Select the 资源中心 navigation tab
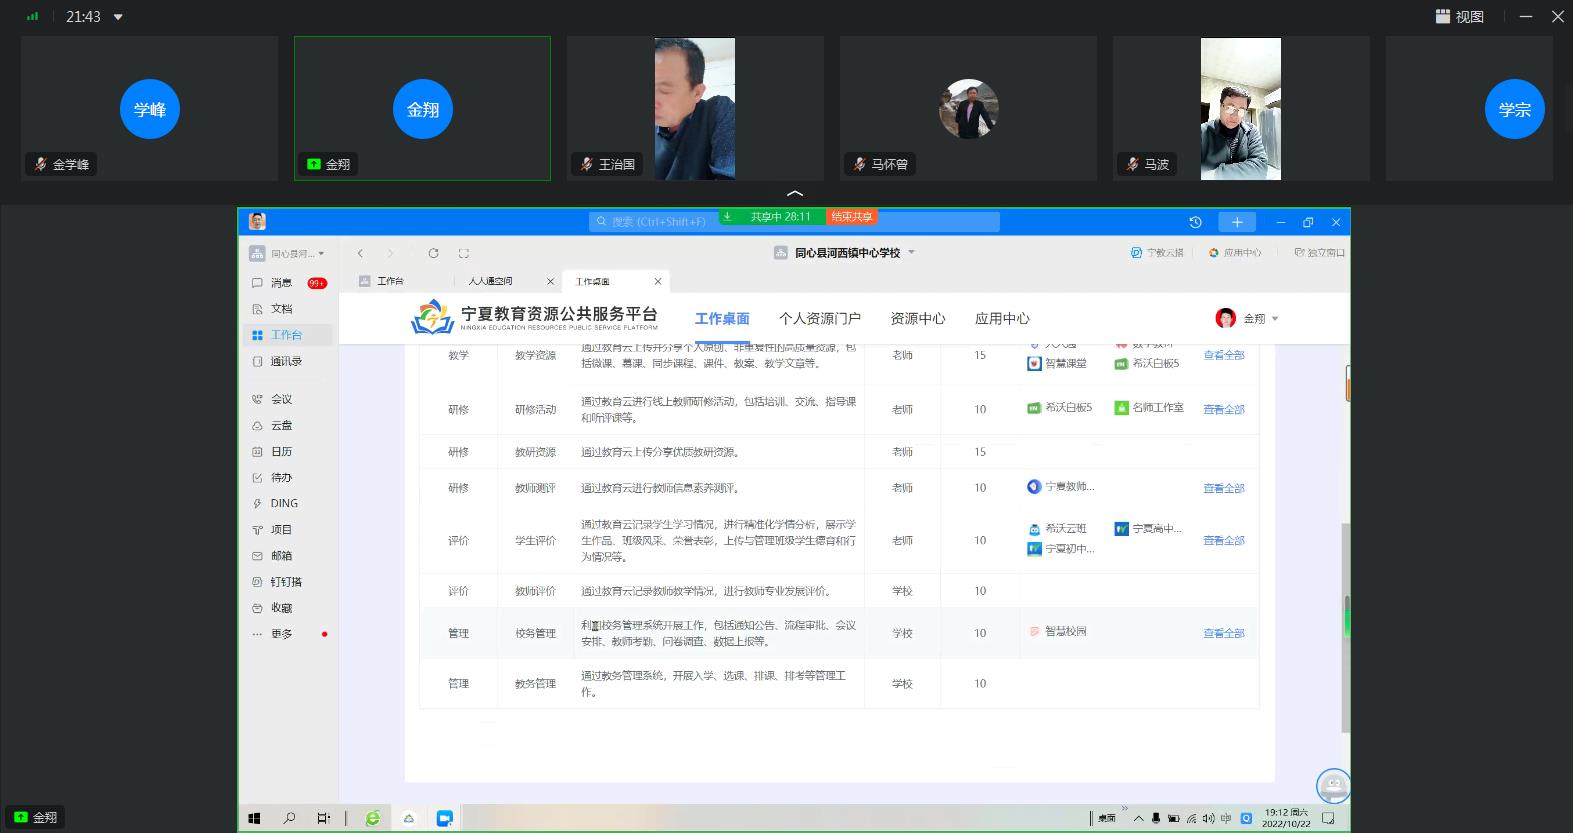The width and height of the screenshot is (1573, 833). (x=917, y=319)
